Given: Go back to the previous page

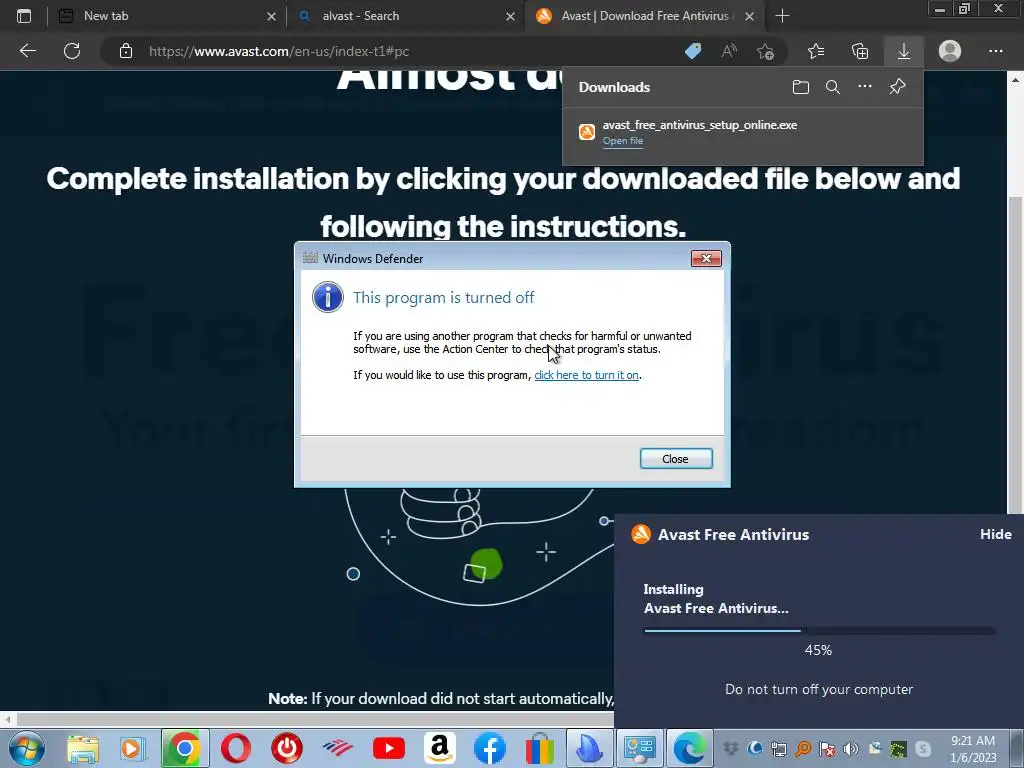Looking at the screenshot, I should point(27,51).
